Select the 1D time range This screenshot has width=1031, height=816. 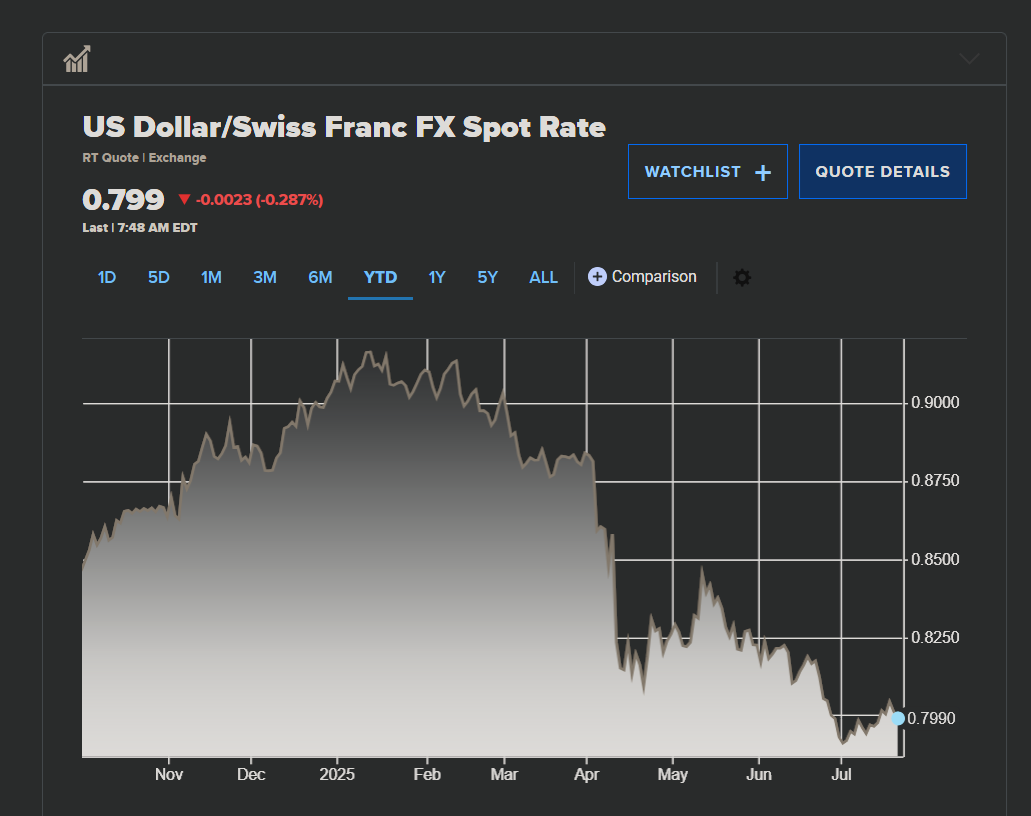(107, 277)
